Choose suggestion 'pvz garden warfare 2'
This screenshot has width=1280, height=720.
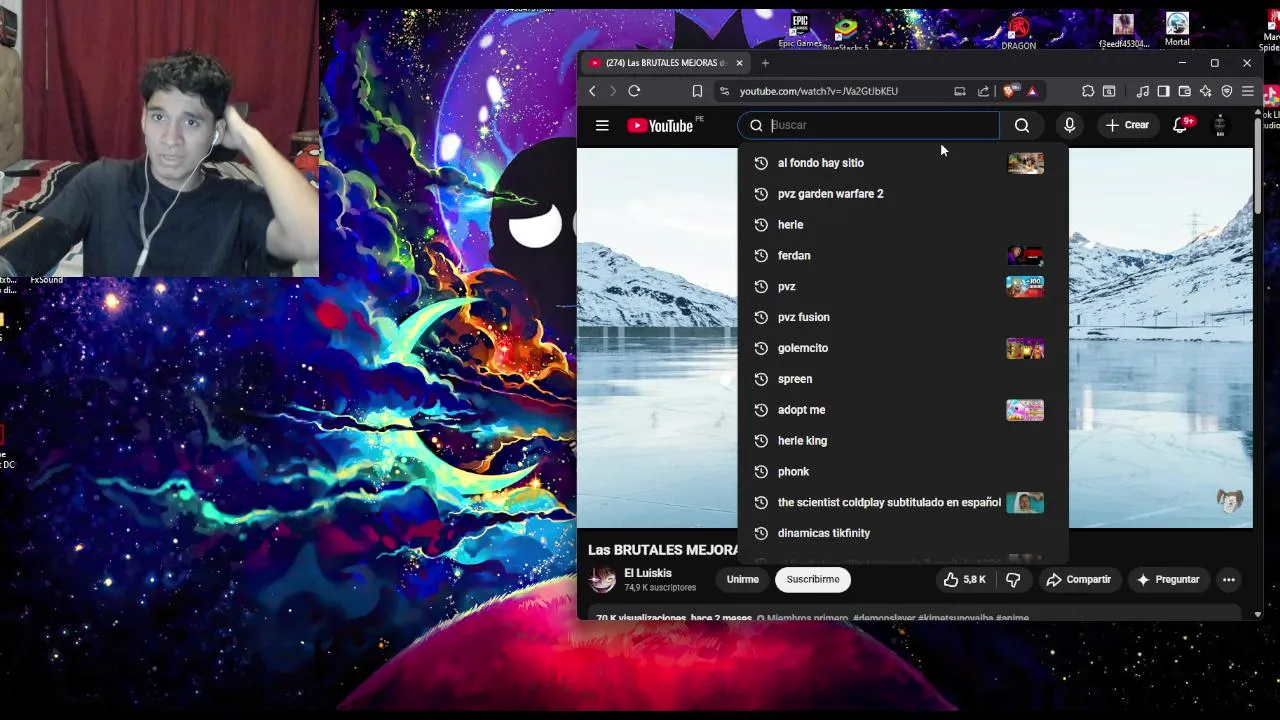pyautogui.click(x=903, y=194)
